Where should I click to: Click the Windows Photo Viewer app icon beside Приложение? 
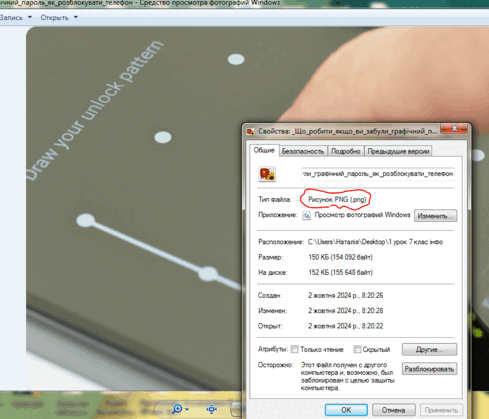[306, 215]
